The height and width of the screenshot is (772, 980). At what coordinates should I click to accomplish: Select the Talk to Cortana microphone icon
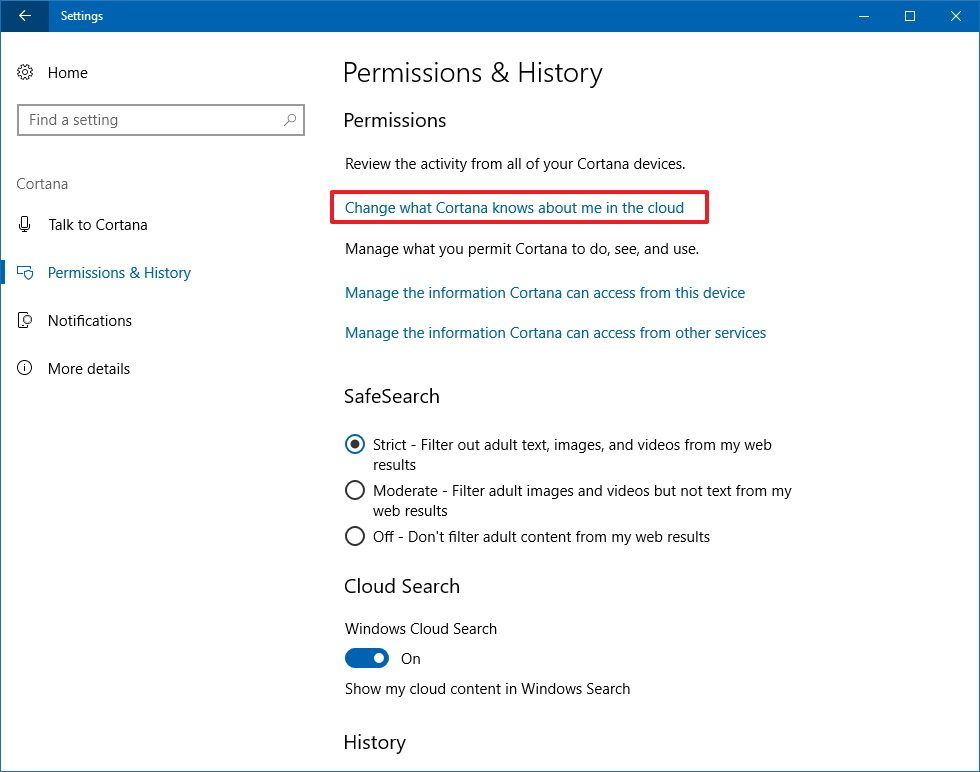[x=25, y=224]
